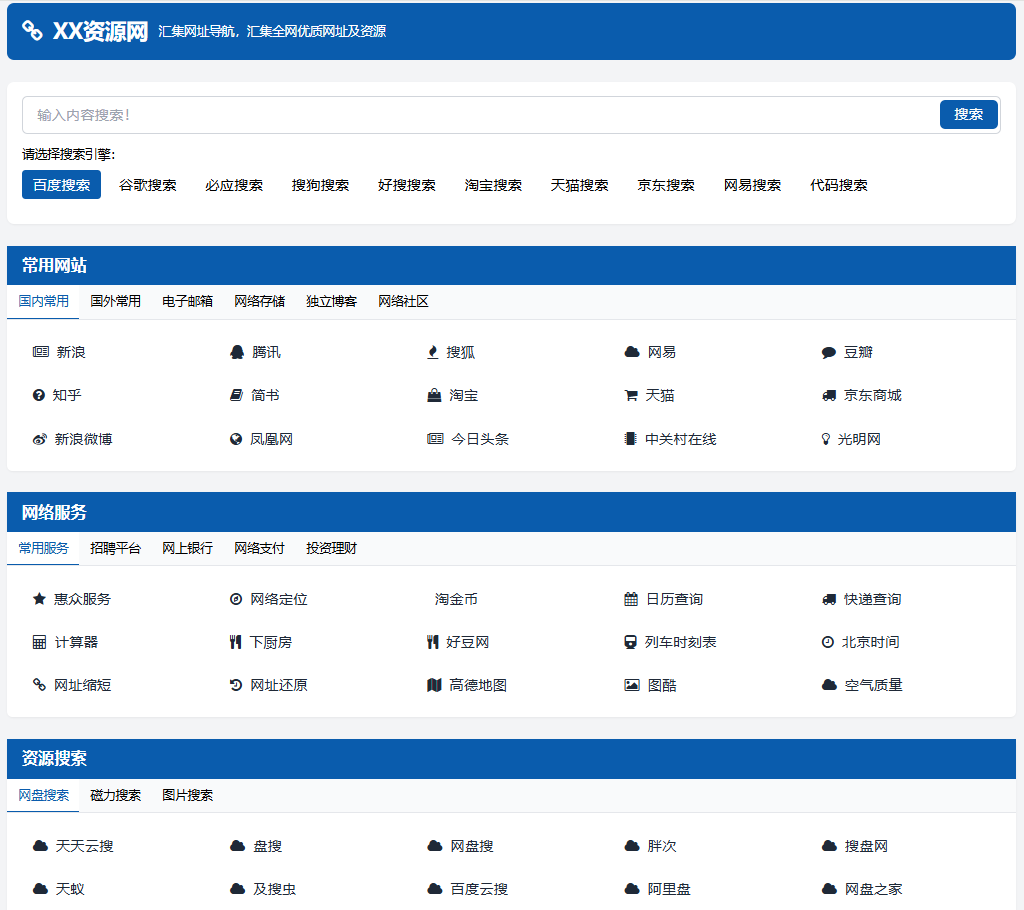Switch to the 国外常用 tab
Screen dimensions: 1024x910
coord(115,301)
